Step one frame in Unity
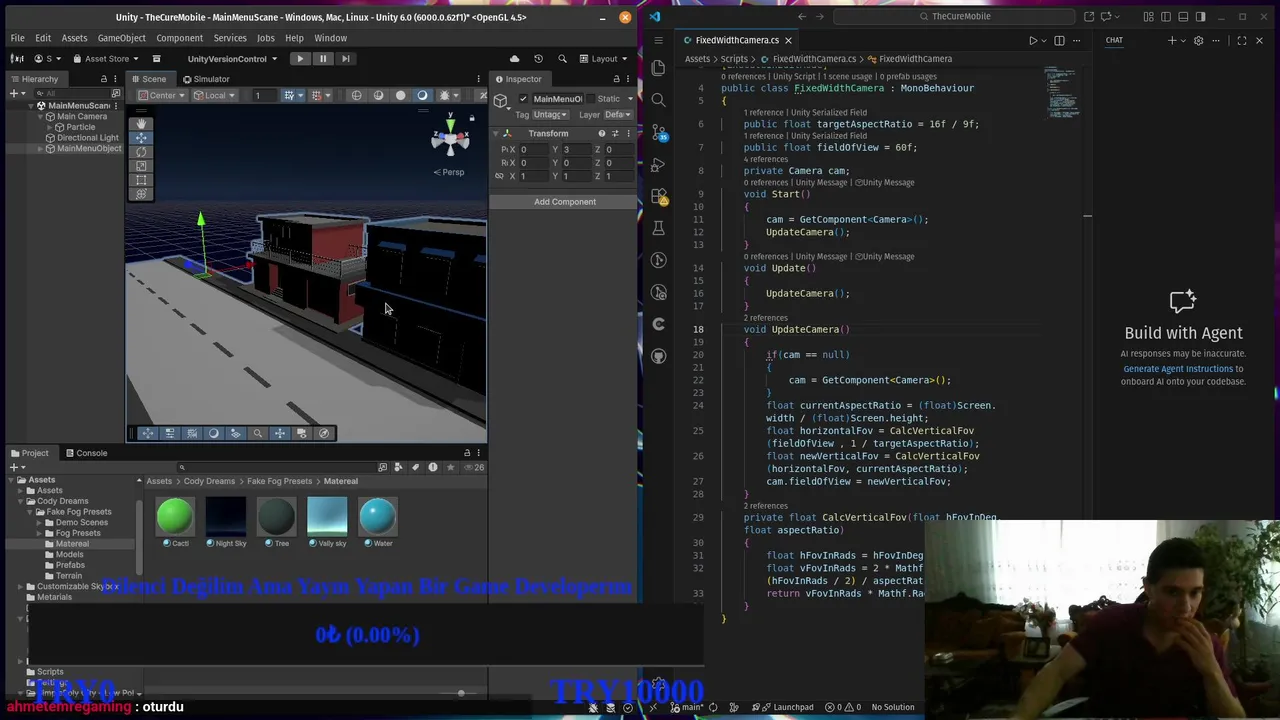This screenshot has width=1280, height=720. pyautogui.click(x=345, y=58)
